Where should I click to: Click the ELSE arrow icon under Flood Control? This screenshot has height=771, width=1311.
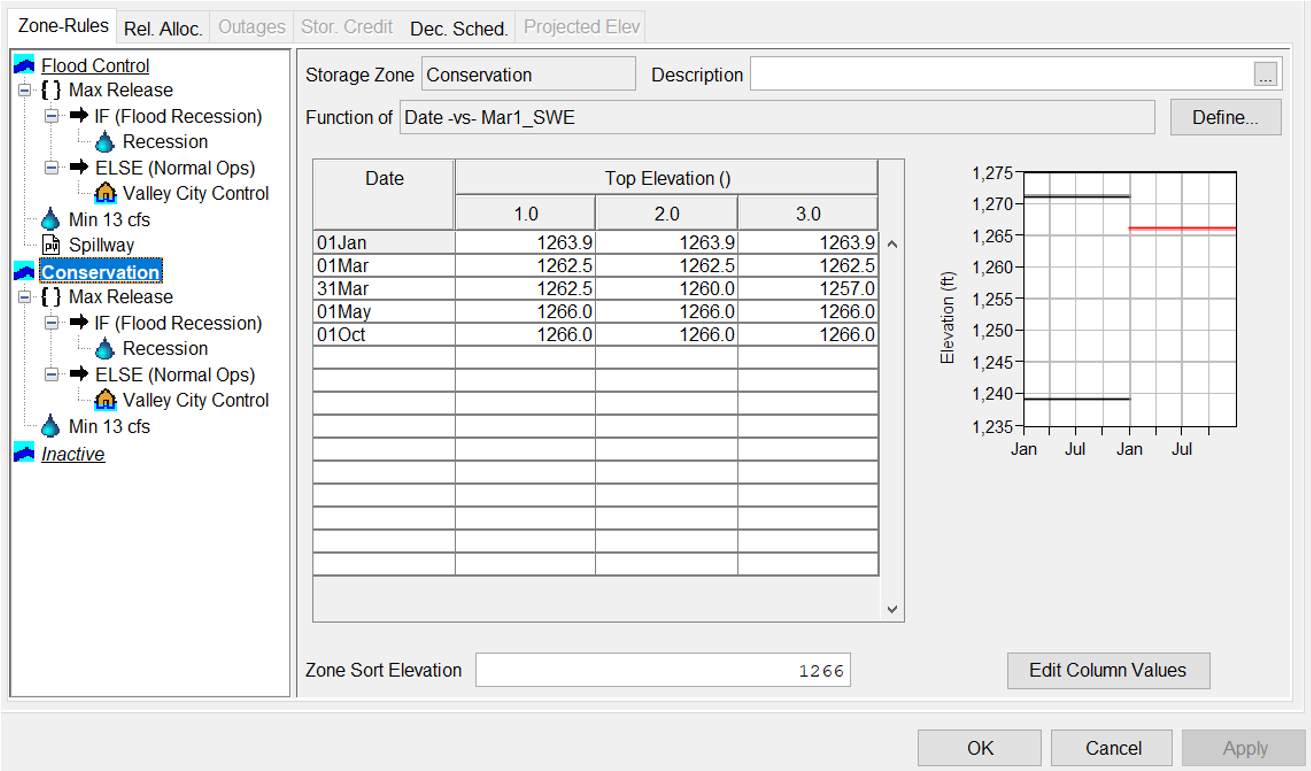(x=80, y=168)
